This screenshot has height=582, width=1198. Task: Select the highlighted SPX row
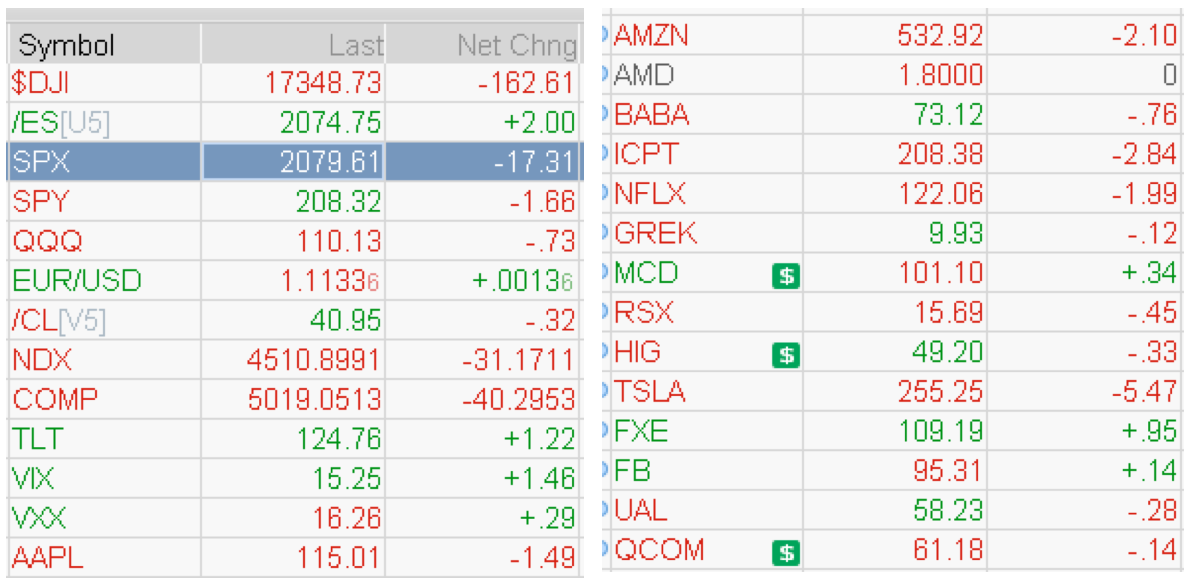[x=295, y=162]
